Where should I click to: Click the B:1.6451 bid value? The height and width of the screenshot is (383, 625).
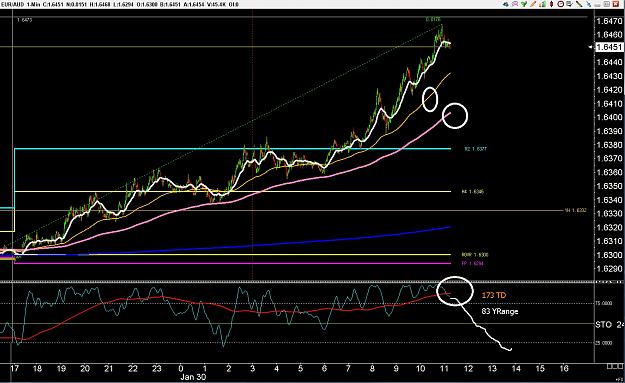pyautogui.click(x=170, y=4)
